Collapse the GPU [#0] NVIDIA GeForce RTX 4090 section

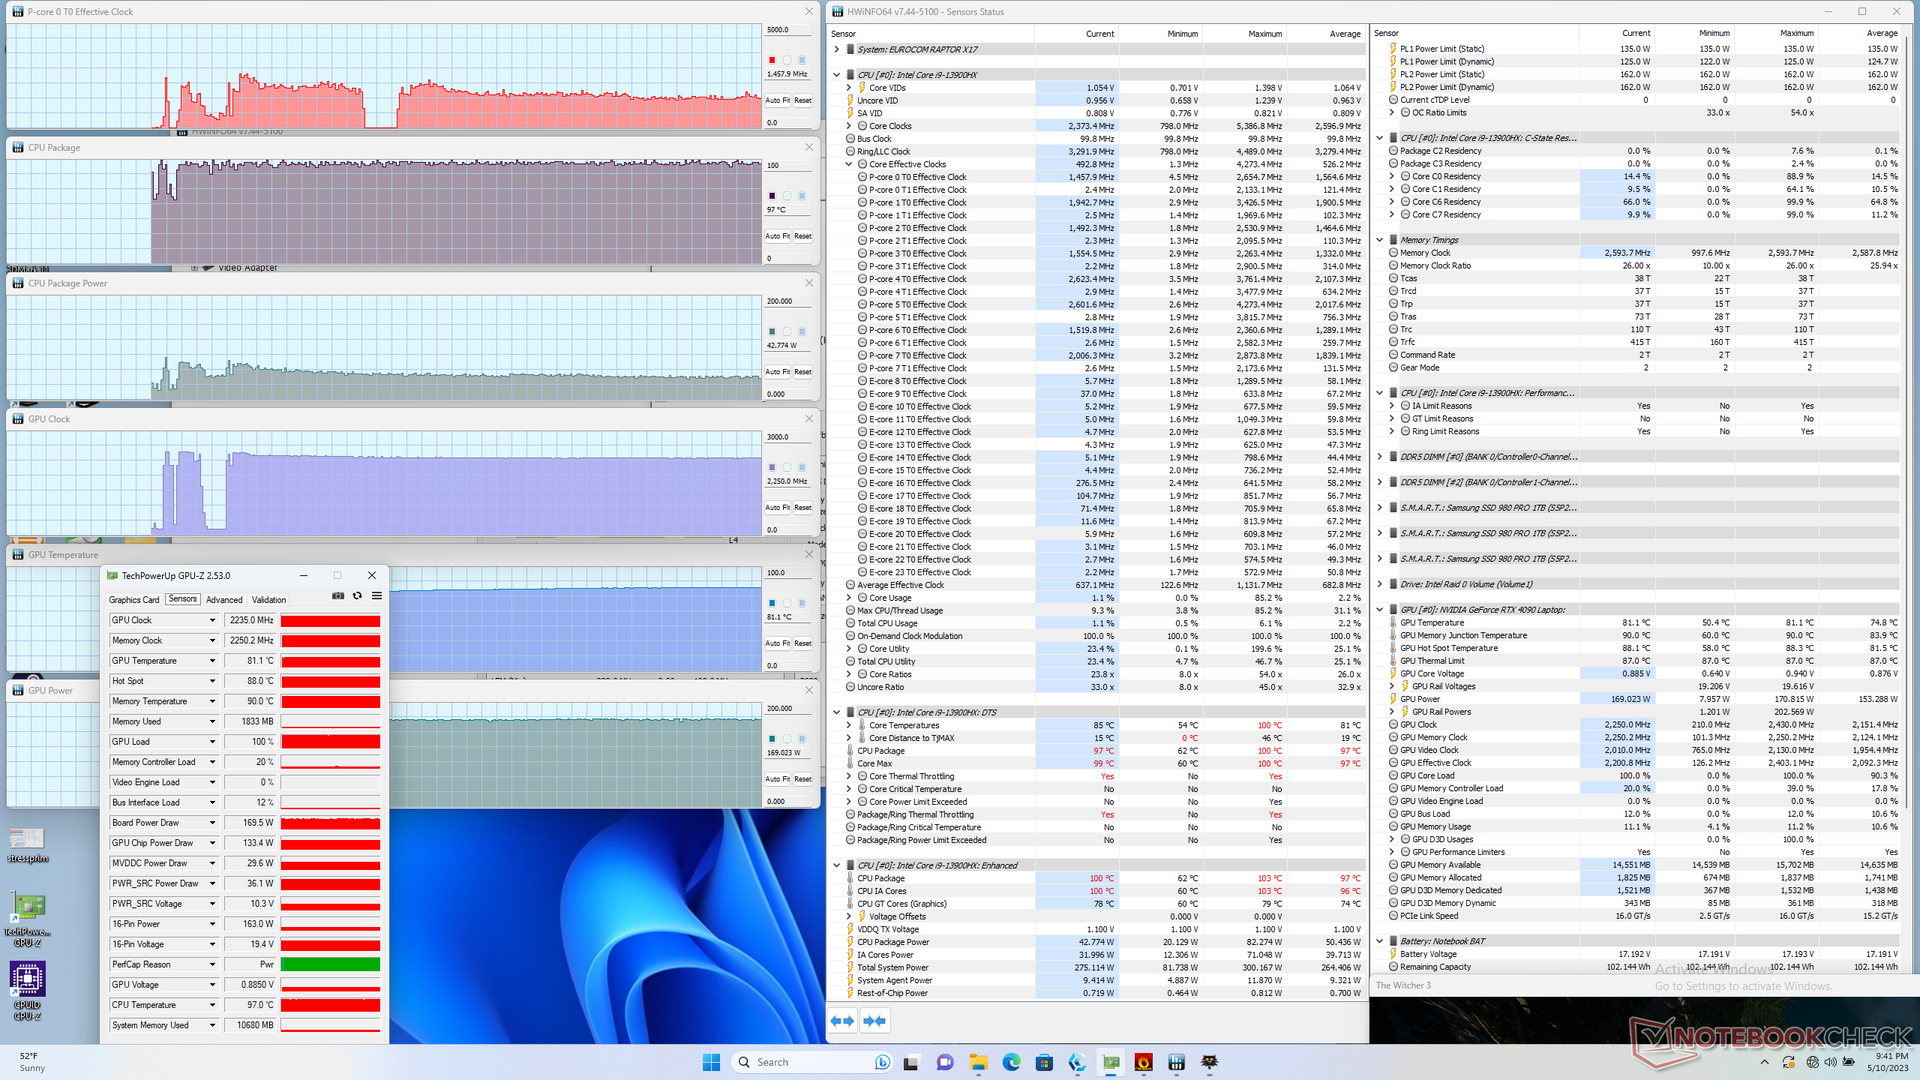coord(1380,609)
